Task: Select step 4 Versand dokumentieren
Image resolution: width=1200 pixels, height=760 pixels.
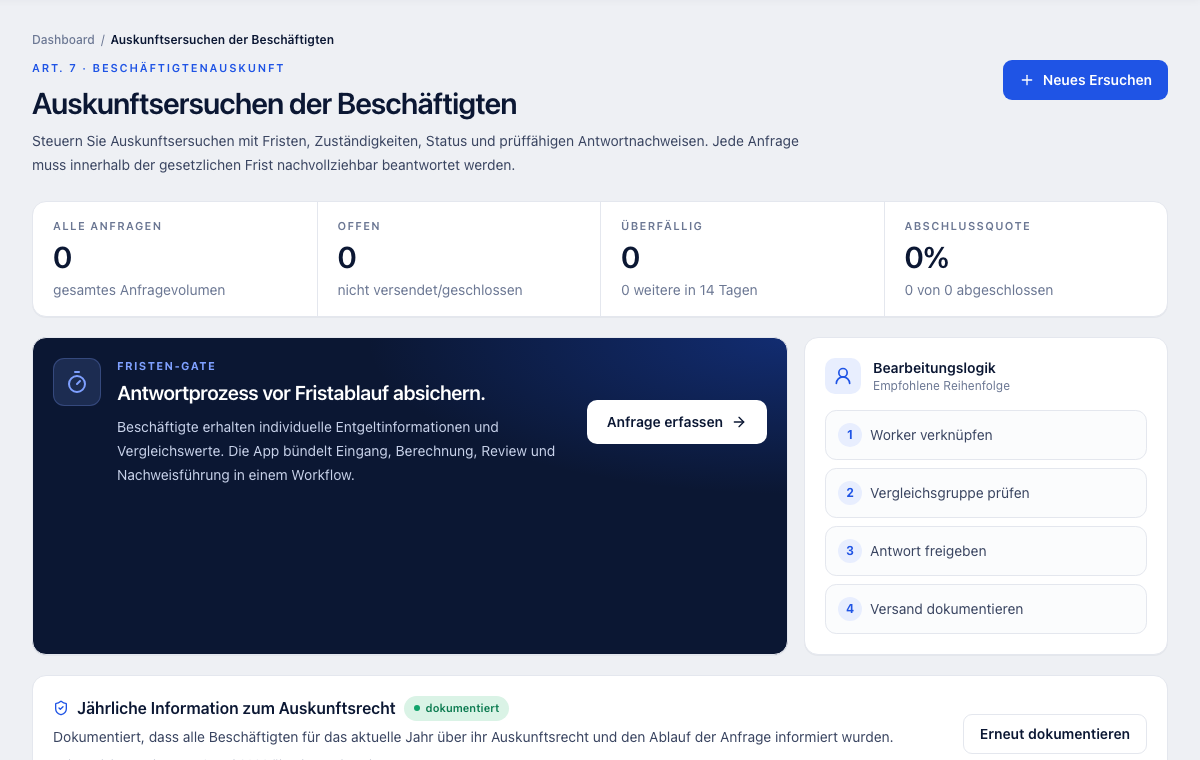Action: [x=986, y=609]
